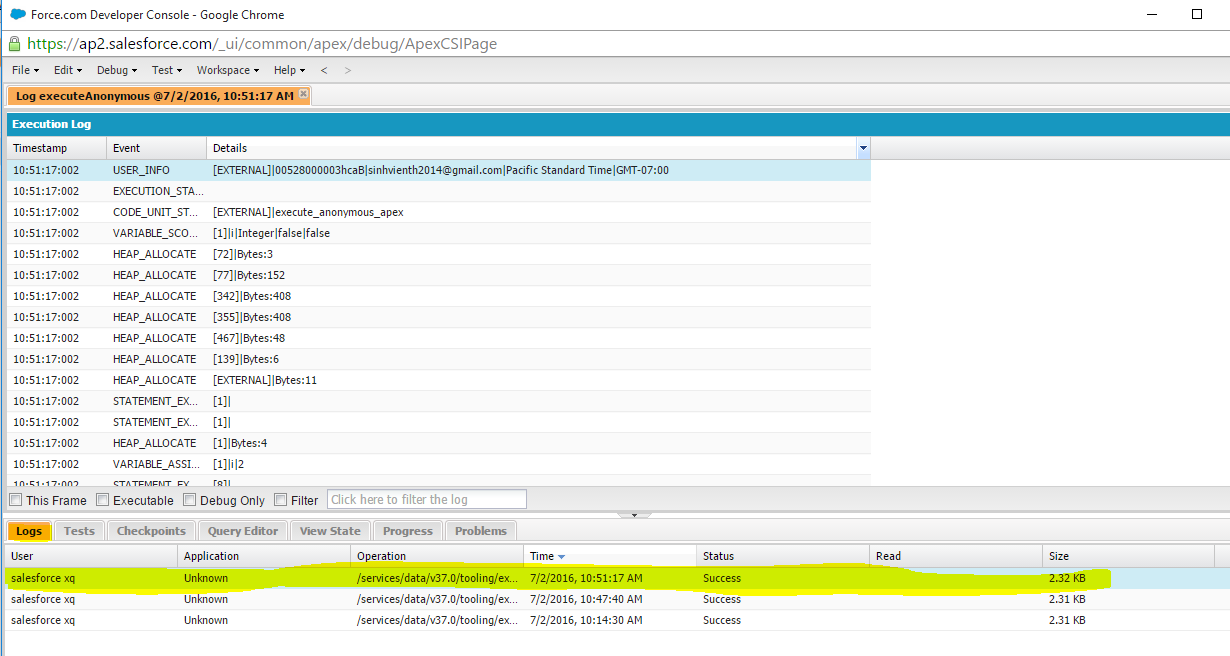This screenshot has height=656, width=1230.
Task: Open the Debug menu
Action: pyautogui.click(x=117, y=70)
